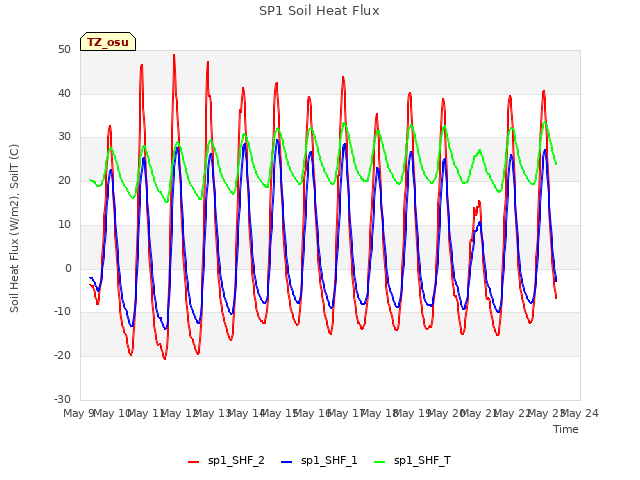The height and width of the screenshot is (480, 640).
Task: Select the sp1_SHF_T legend label
Action: [x=422, y=460]
